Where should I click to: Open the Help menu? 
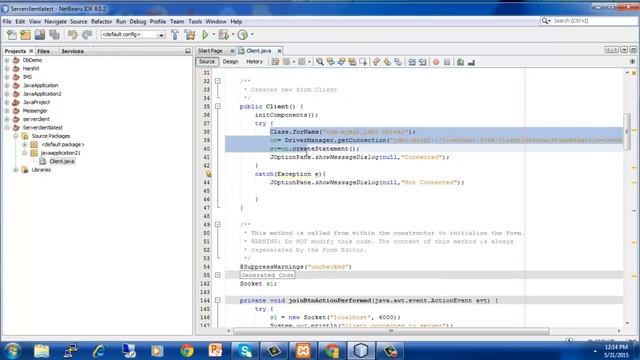(x=236, y=22)
